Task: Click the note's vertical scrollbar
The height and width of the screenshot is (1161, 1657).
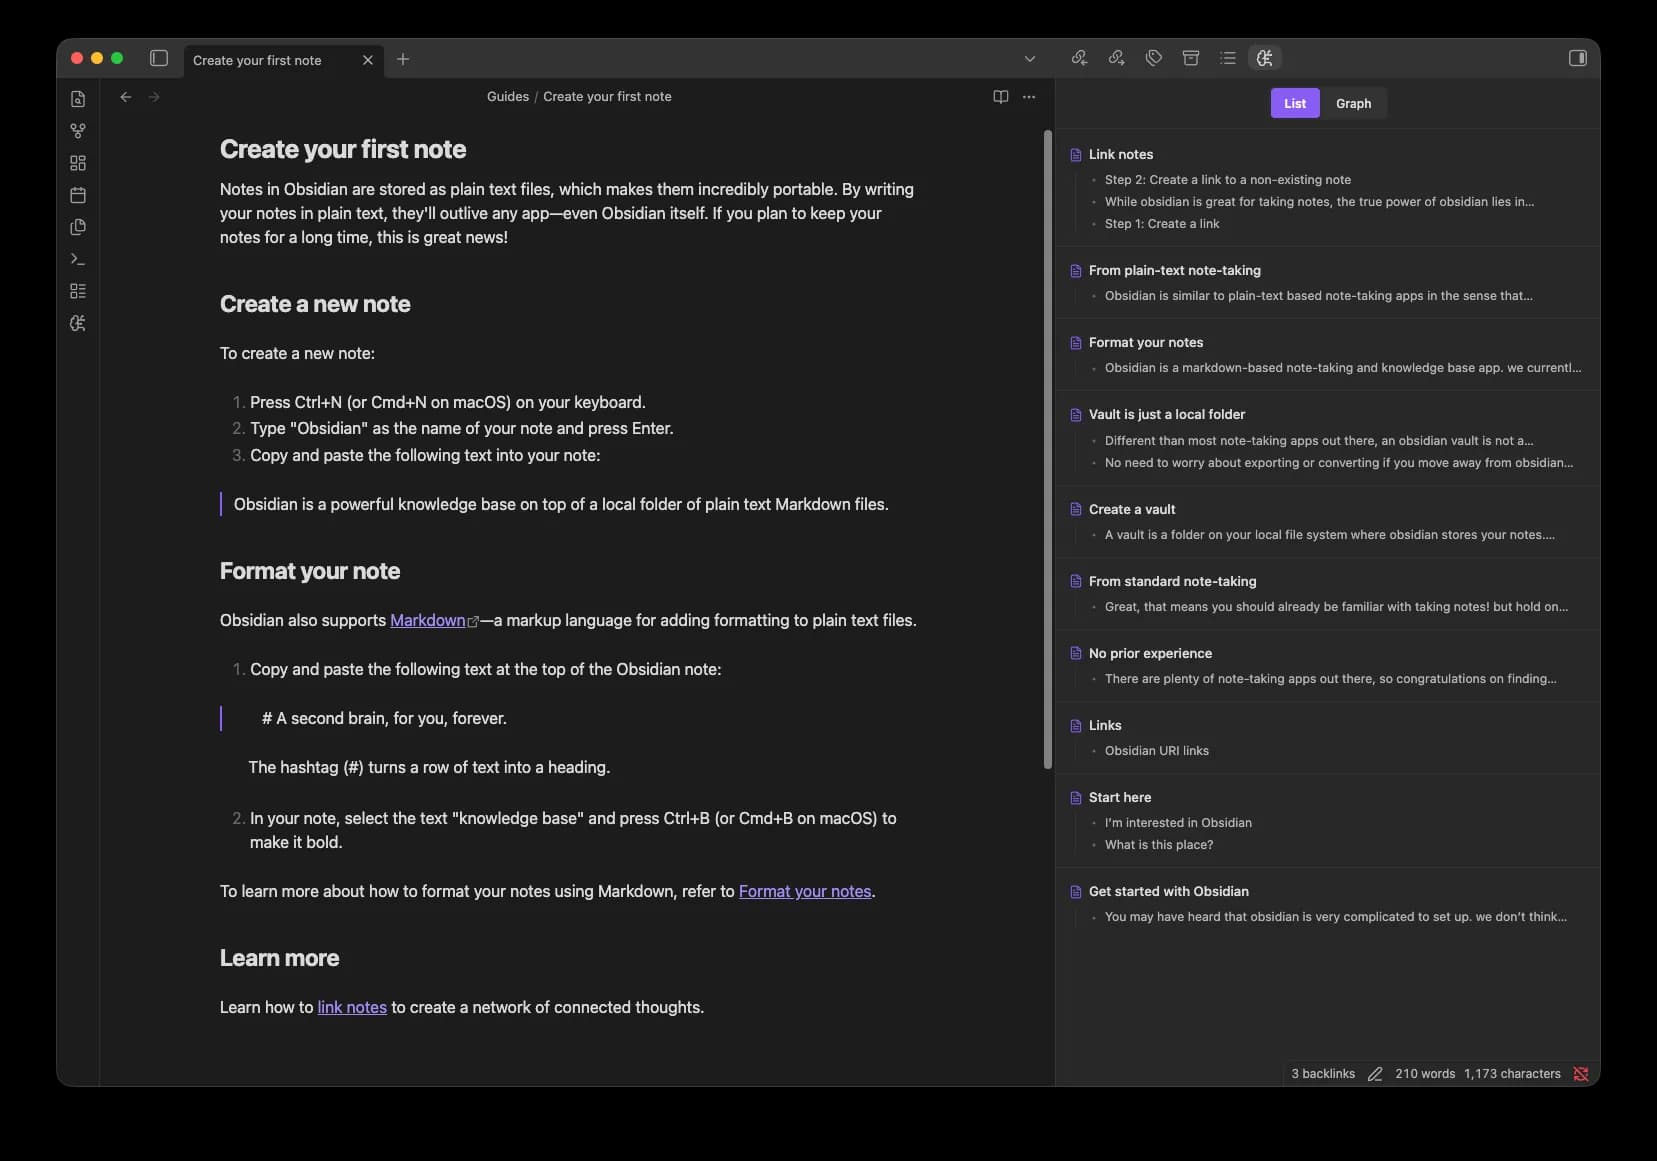Action: pyautogui.click(x=1048, y=450)
